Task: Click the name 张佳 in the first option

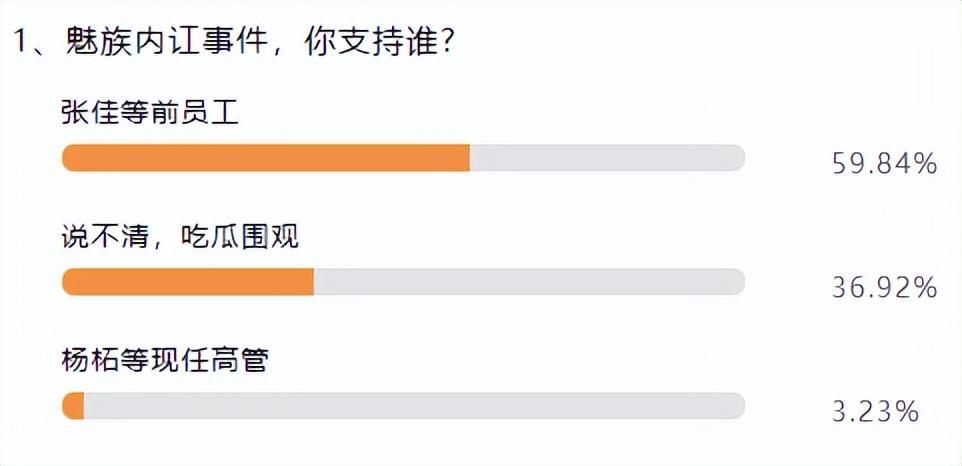Action: click(x=91, y=113)
